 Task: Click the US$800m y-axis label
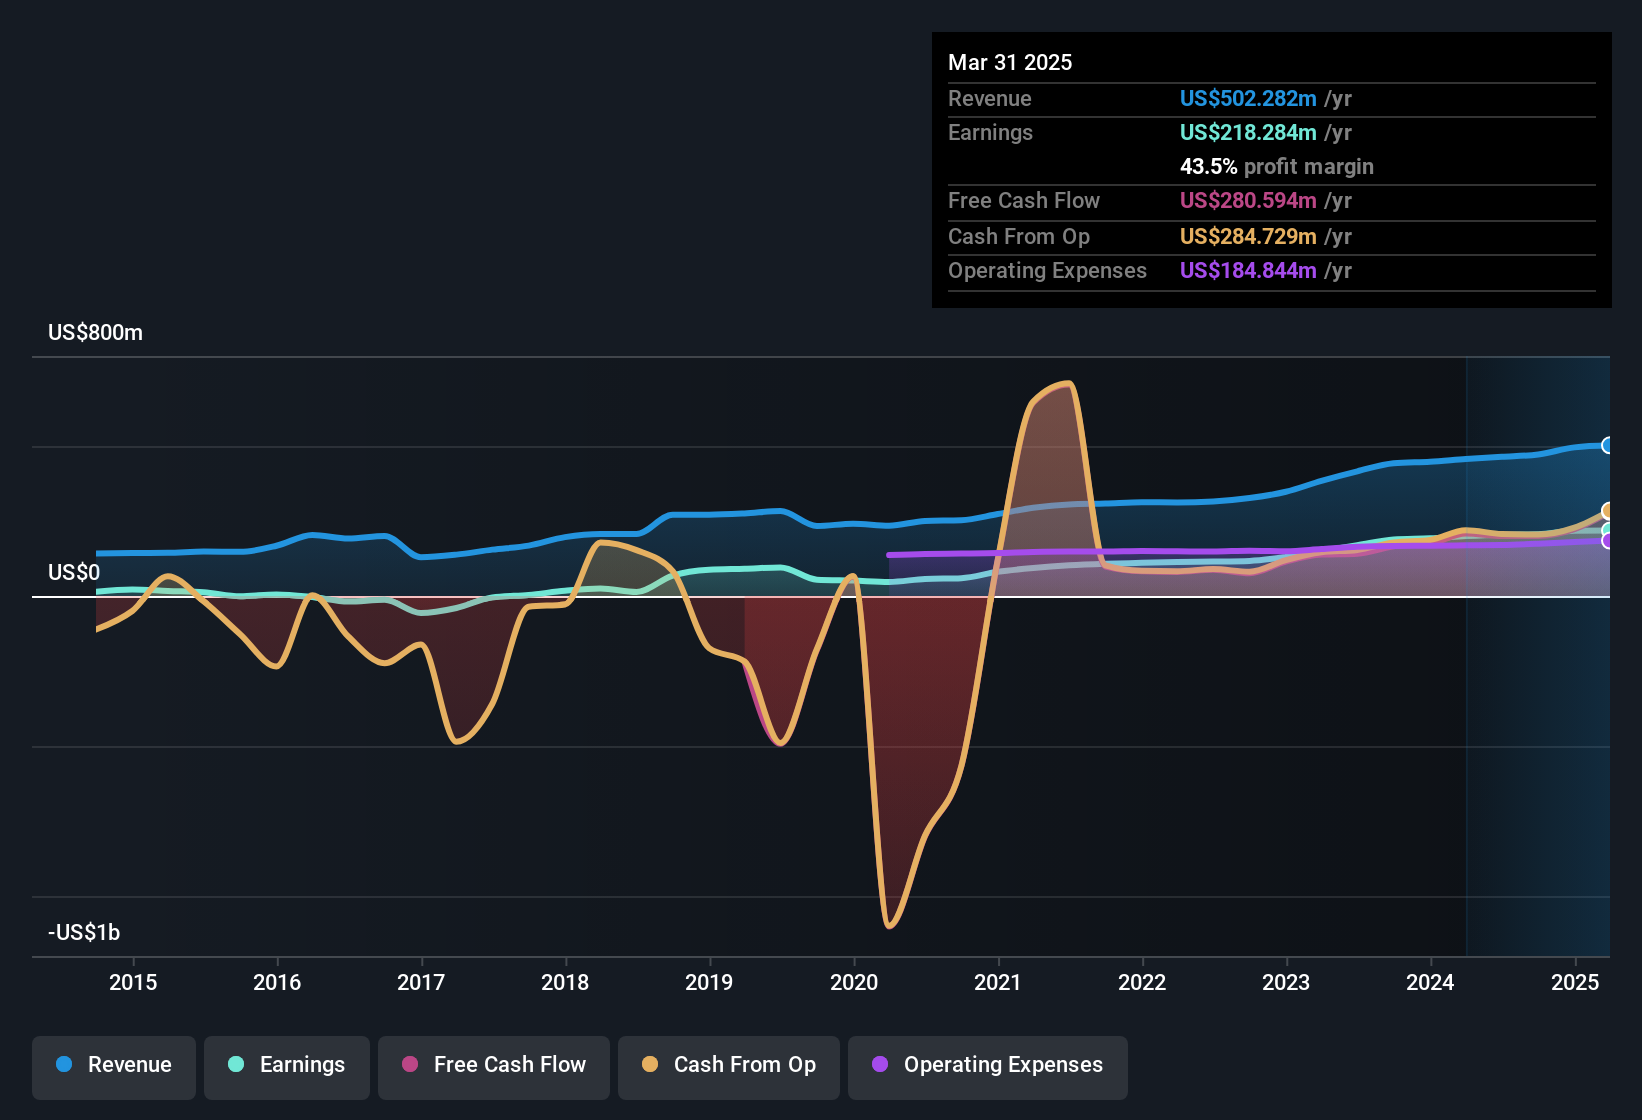pyautogui.click(x=95, y=333)
